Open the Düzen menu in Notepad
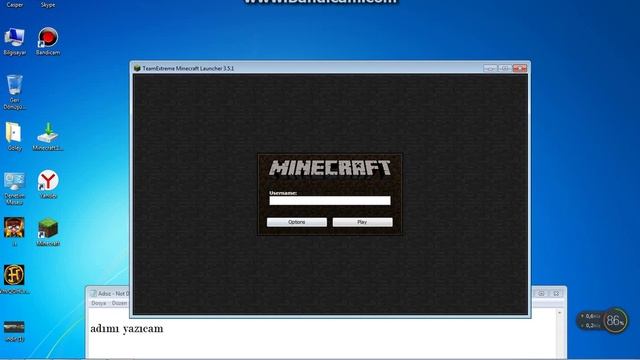Viewport: 640px width, 360px height. tap(119, 303)
